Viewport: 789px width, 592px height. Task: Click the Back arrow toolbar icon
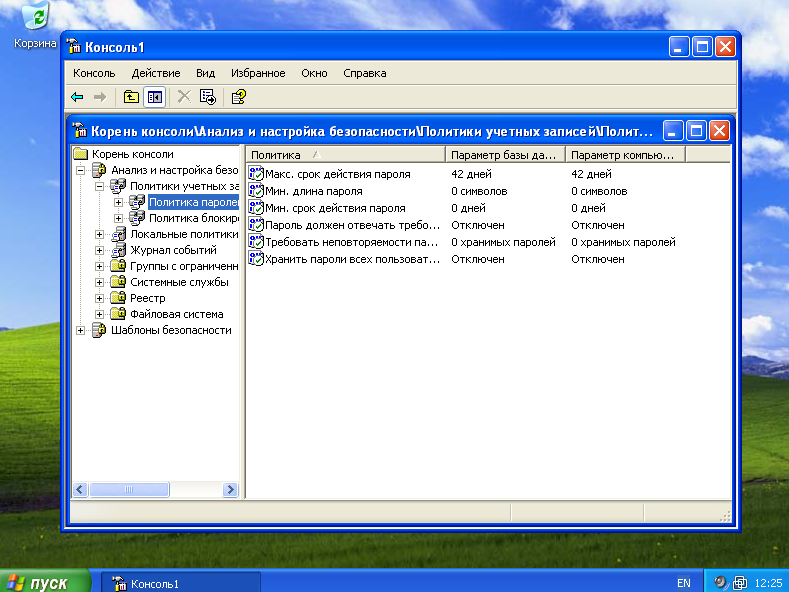tap(77, 97)
